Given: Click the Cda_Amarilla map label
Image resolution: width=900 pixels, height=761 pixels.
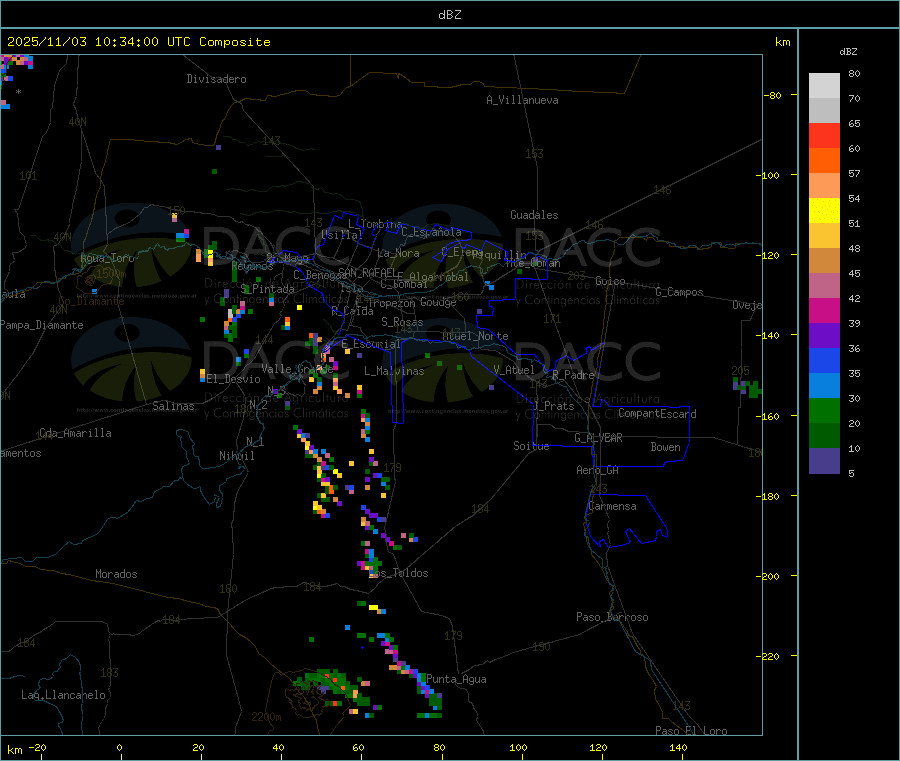Looking at the screenshot, I should pos(75,433).
